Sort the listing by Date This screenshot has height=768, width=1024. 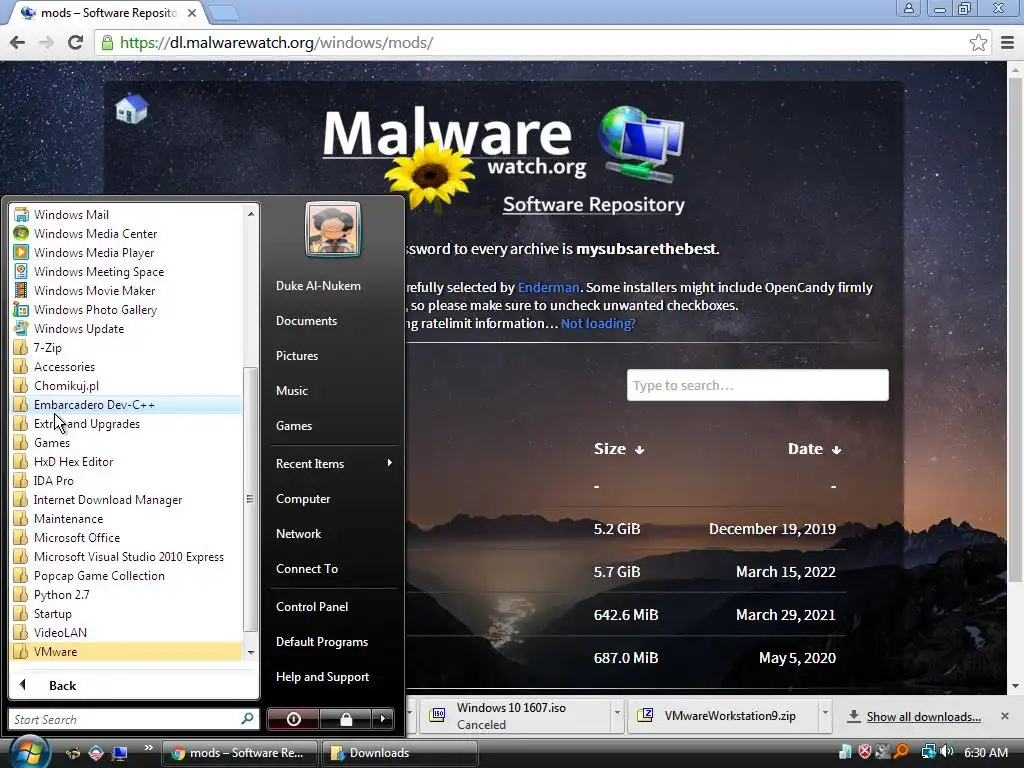[x=814, y=449]
